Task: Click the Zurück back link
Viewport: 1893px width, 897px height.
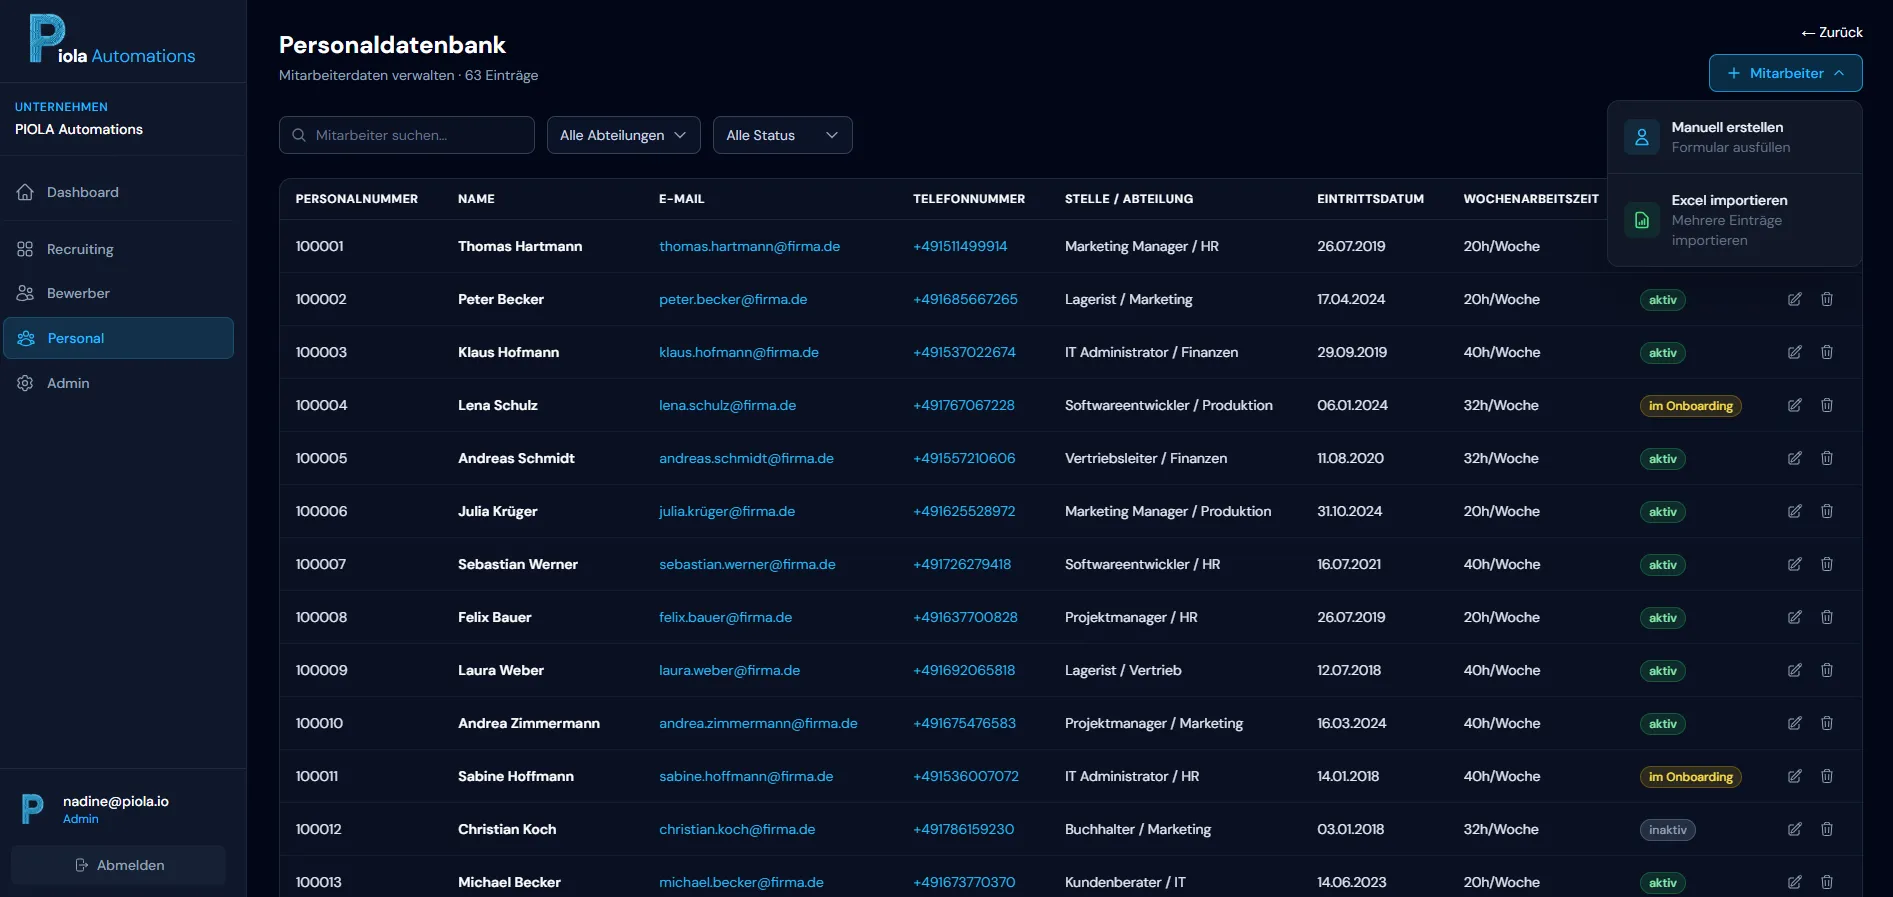Action: [1832, 32]
